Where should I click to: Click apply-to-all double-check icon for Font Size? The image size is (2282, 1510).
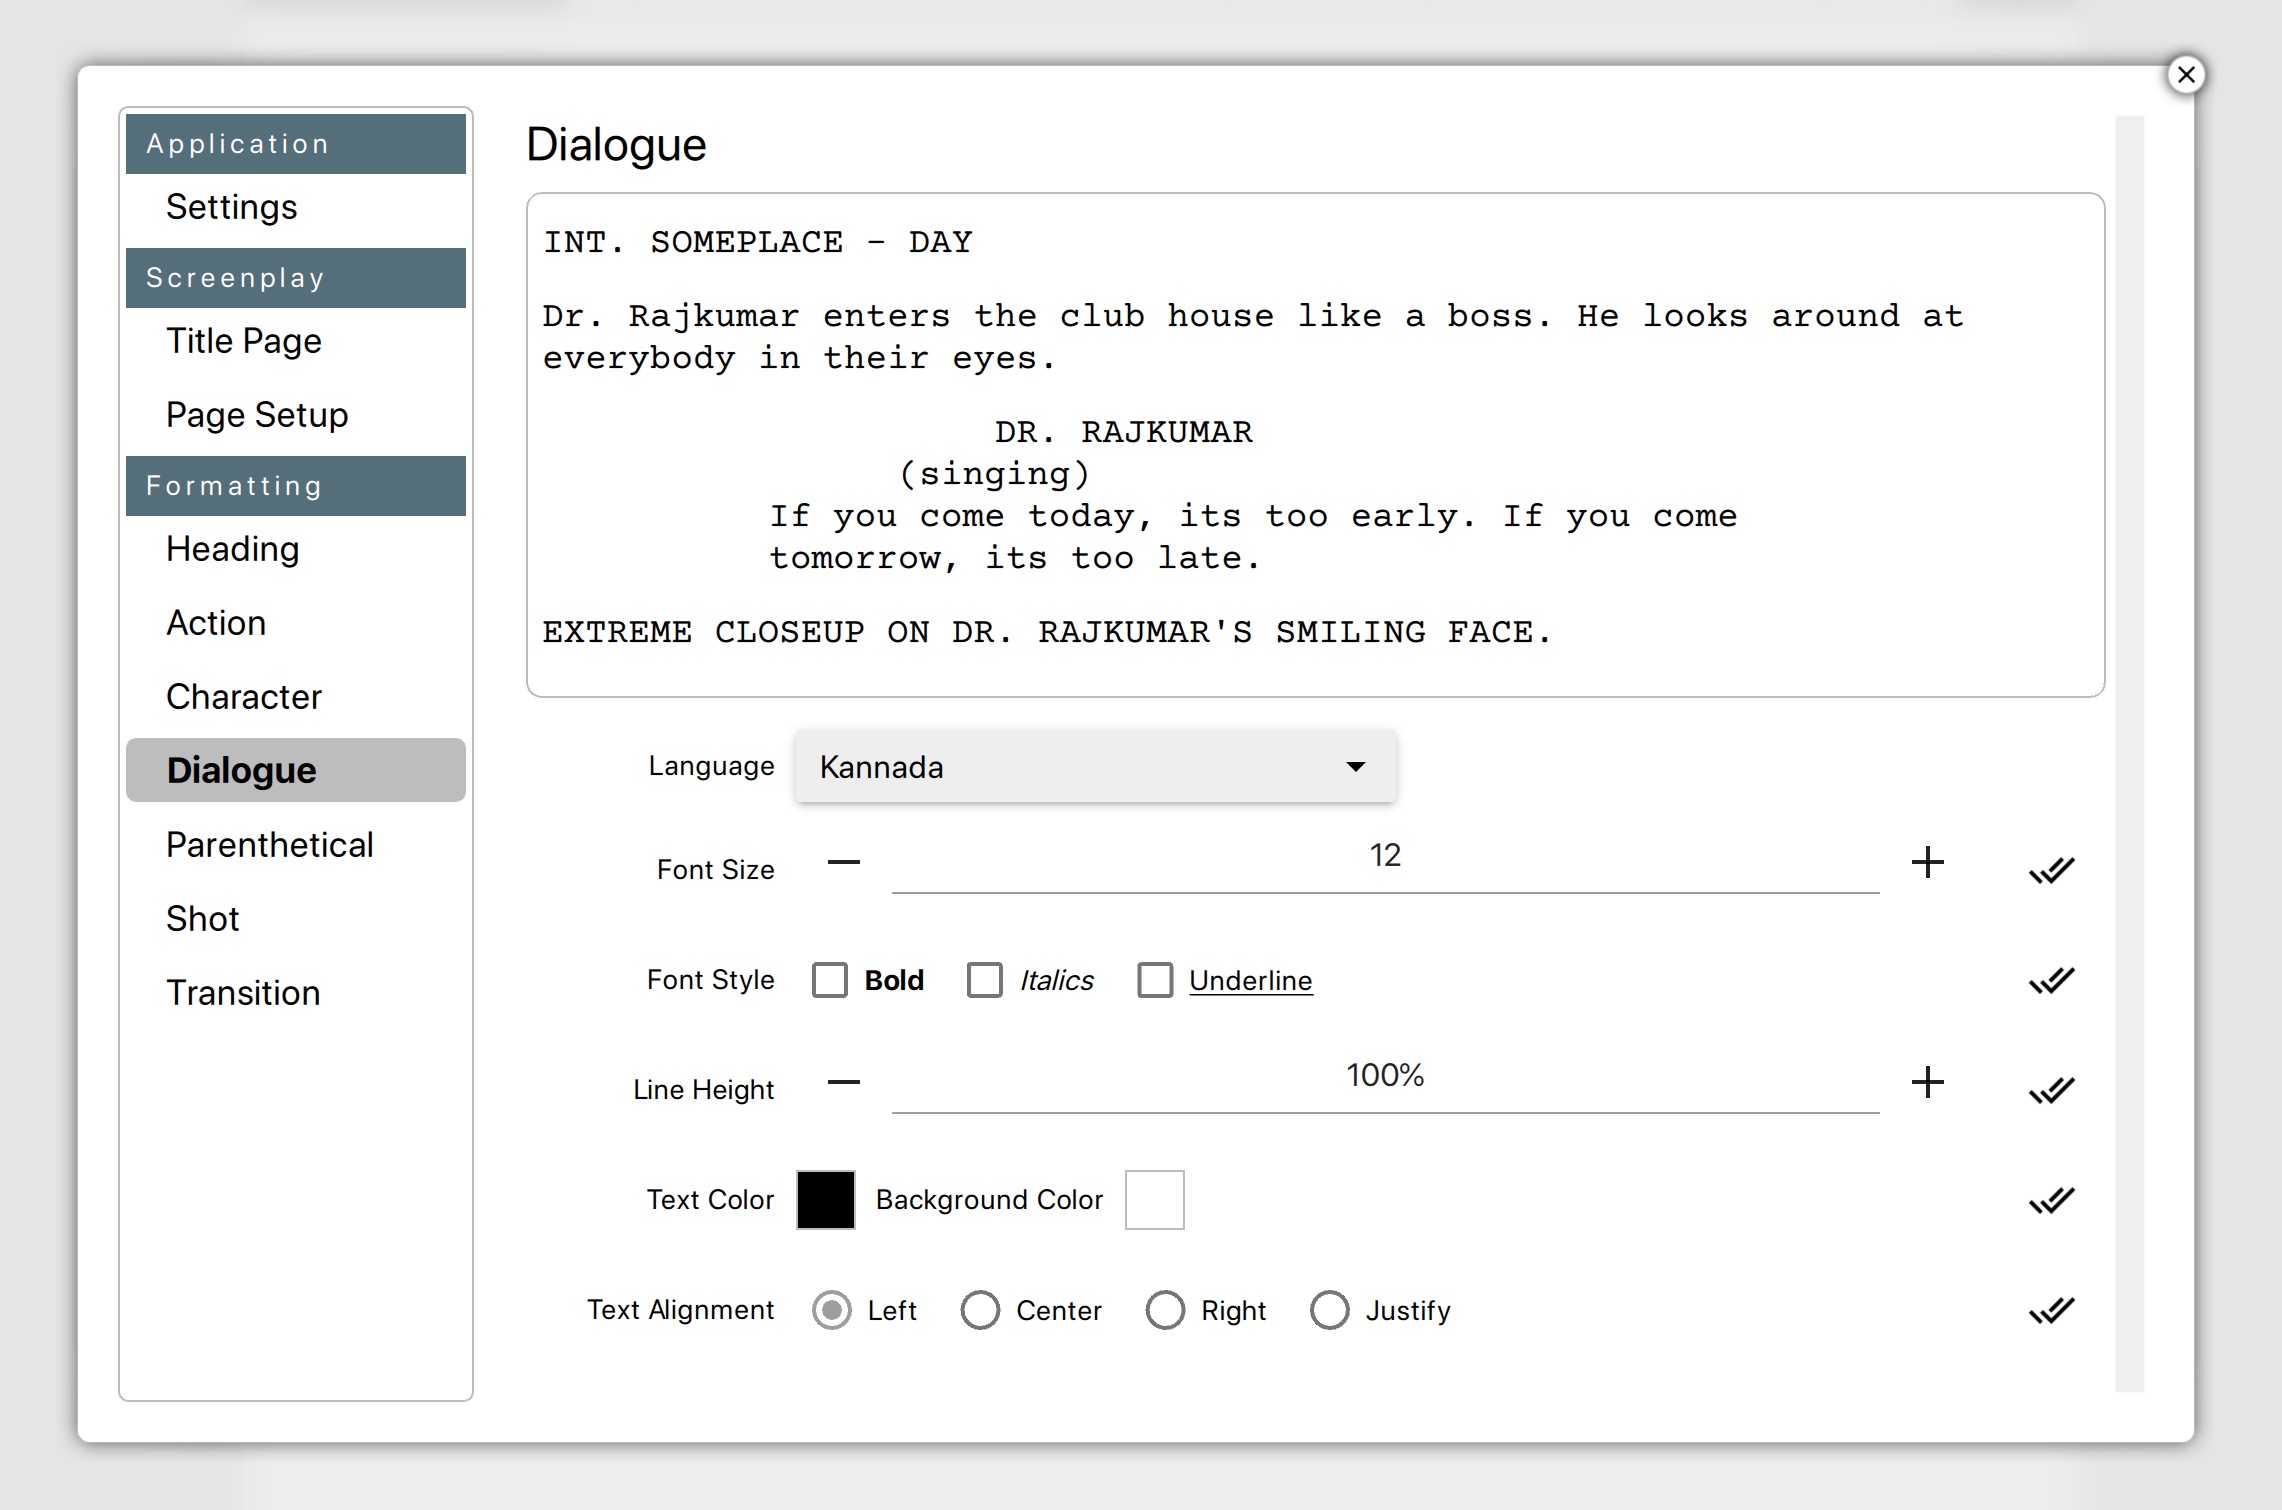pyautogui.click(x=2051, y=870)
